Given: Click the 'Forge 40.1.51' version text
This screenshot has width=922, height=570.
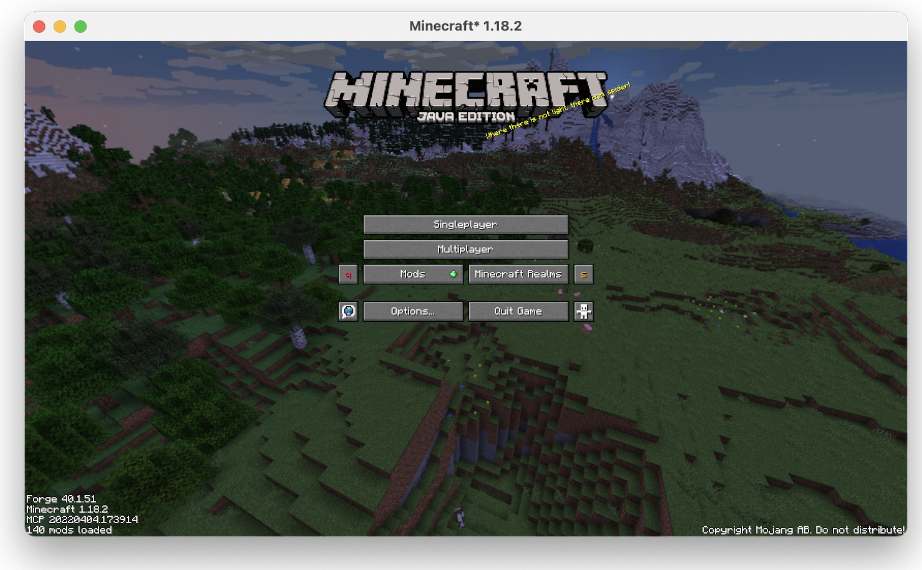Looking at the screenshot, I should click(61, 499).
